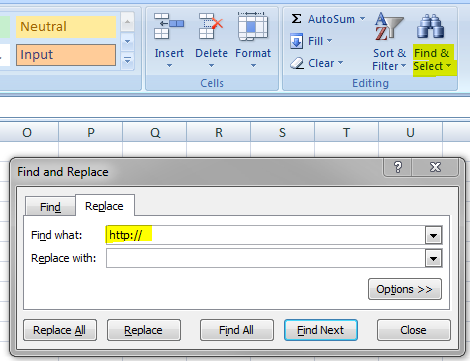Click the Find & Select binoculars icon
470x361 pixels.
click(430, 26)
